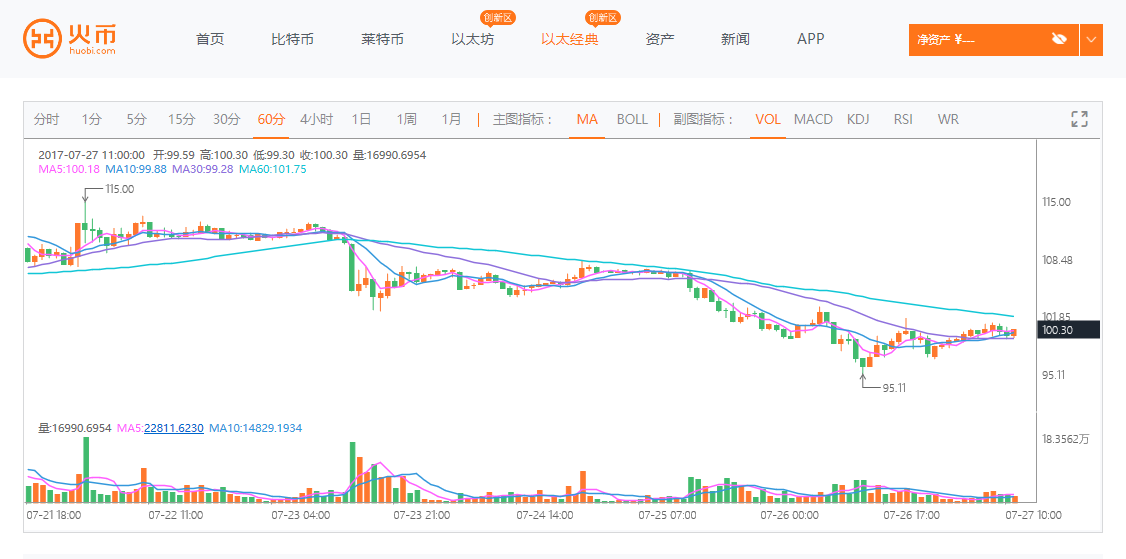Switch chart to 分时 view
The height and width of the screenshot is (559, 1126).
point(47,119)
